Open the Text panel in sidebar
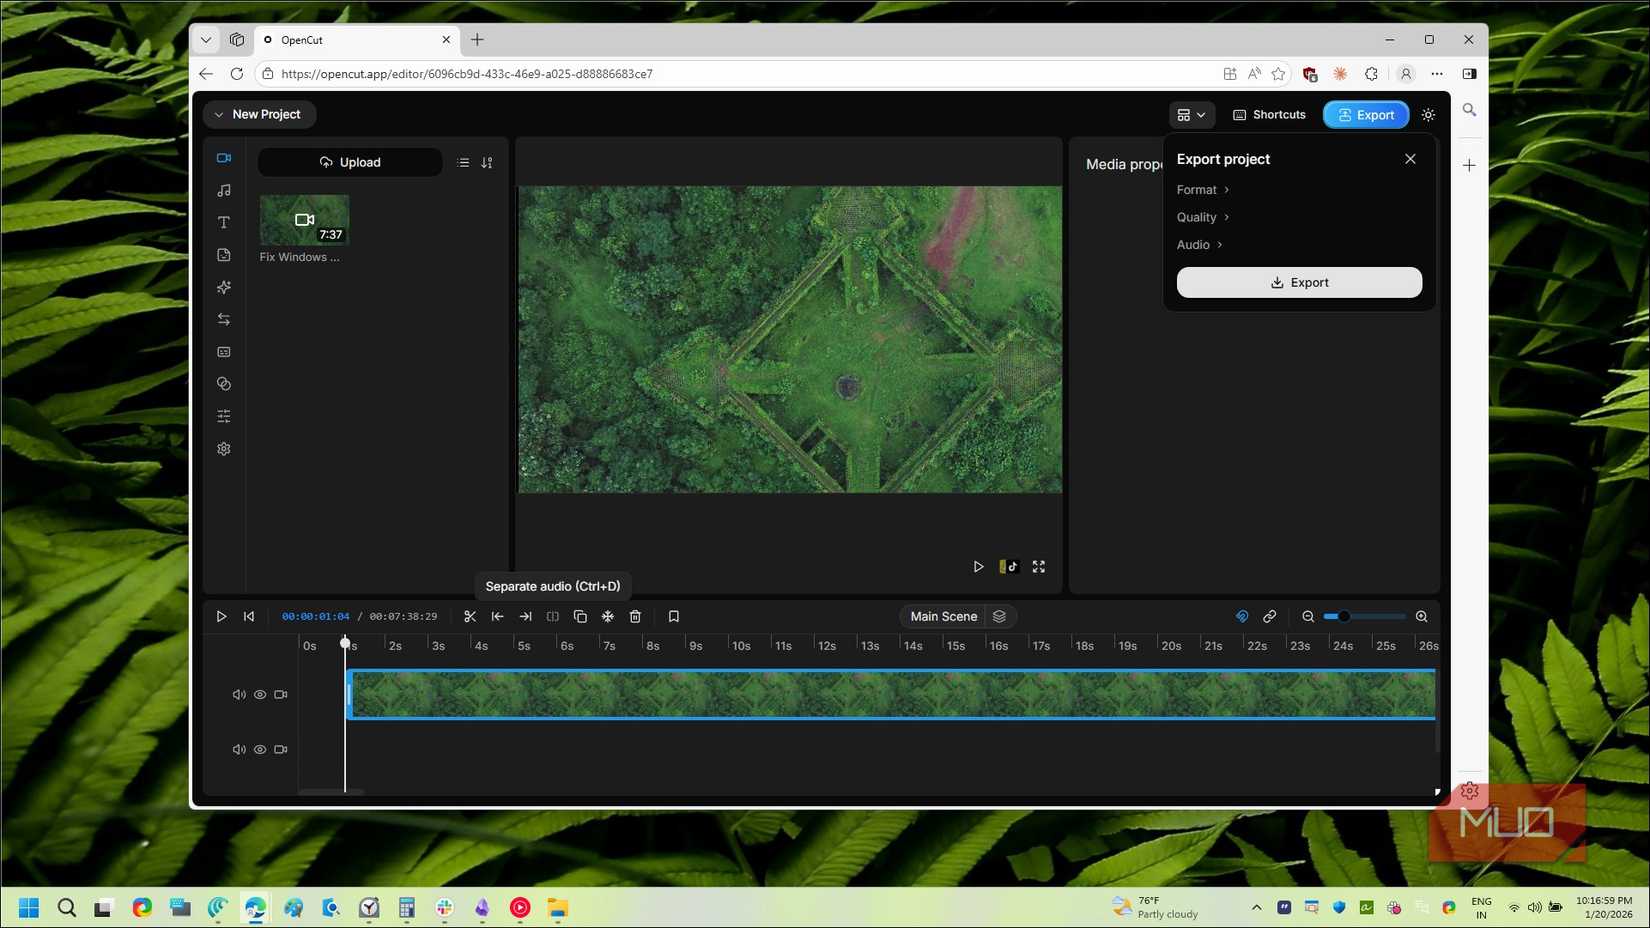This screenshot has height=928, width=1650. [224, 223]
